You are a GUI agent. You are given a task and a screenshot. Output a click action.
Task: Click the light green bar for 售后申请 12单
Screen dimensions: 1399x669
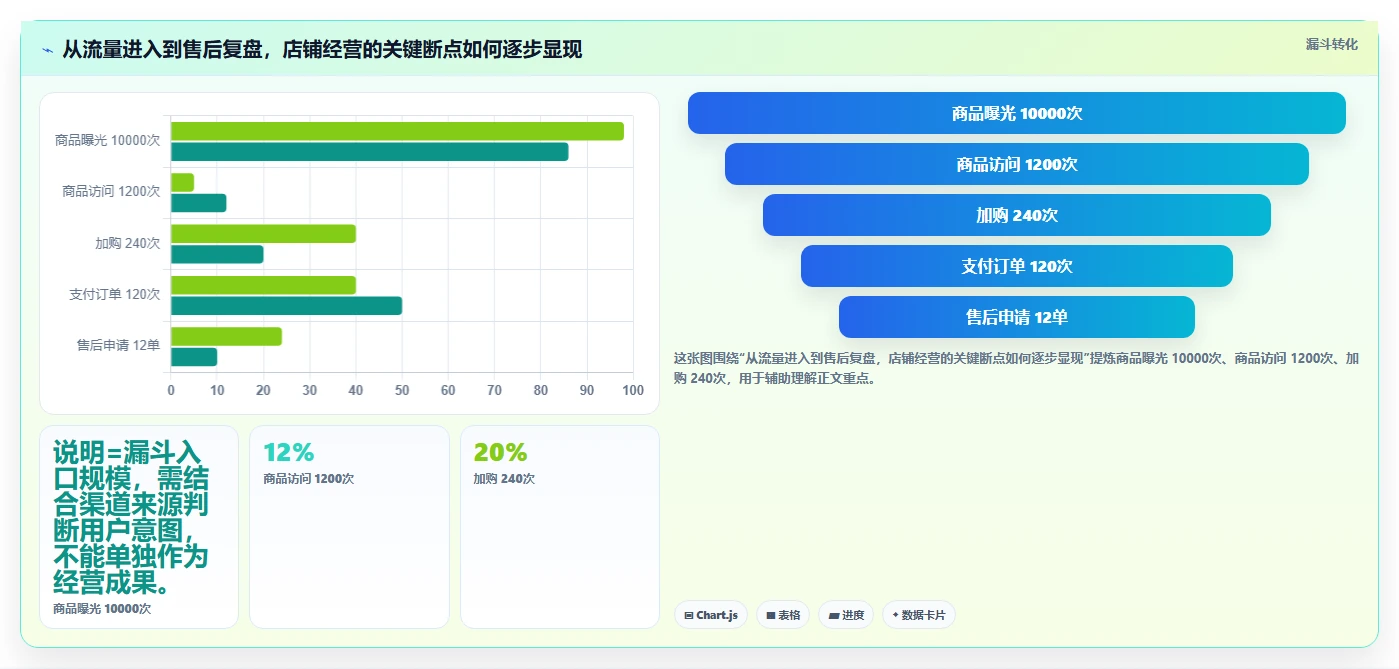[226, 336]
